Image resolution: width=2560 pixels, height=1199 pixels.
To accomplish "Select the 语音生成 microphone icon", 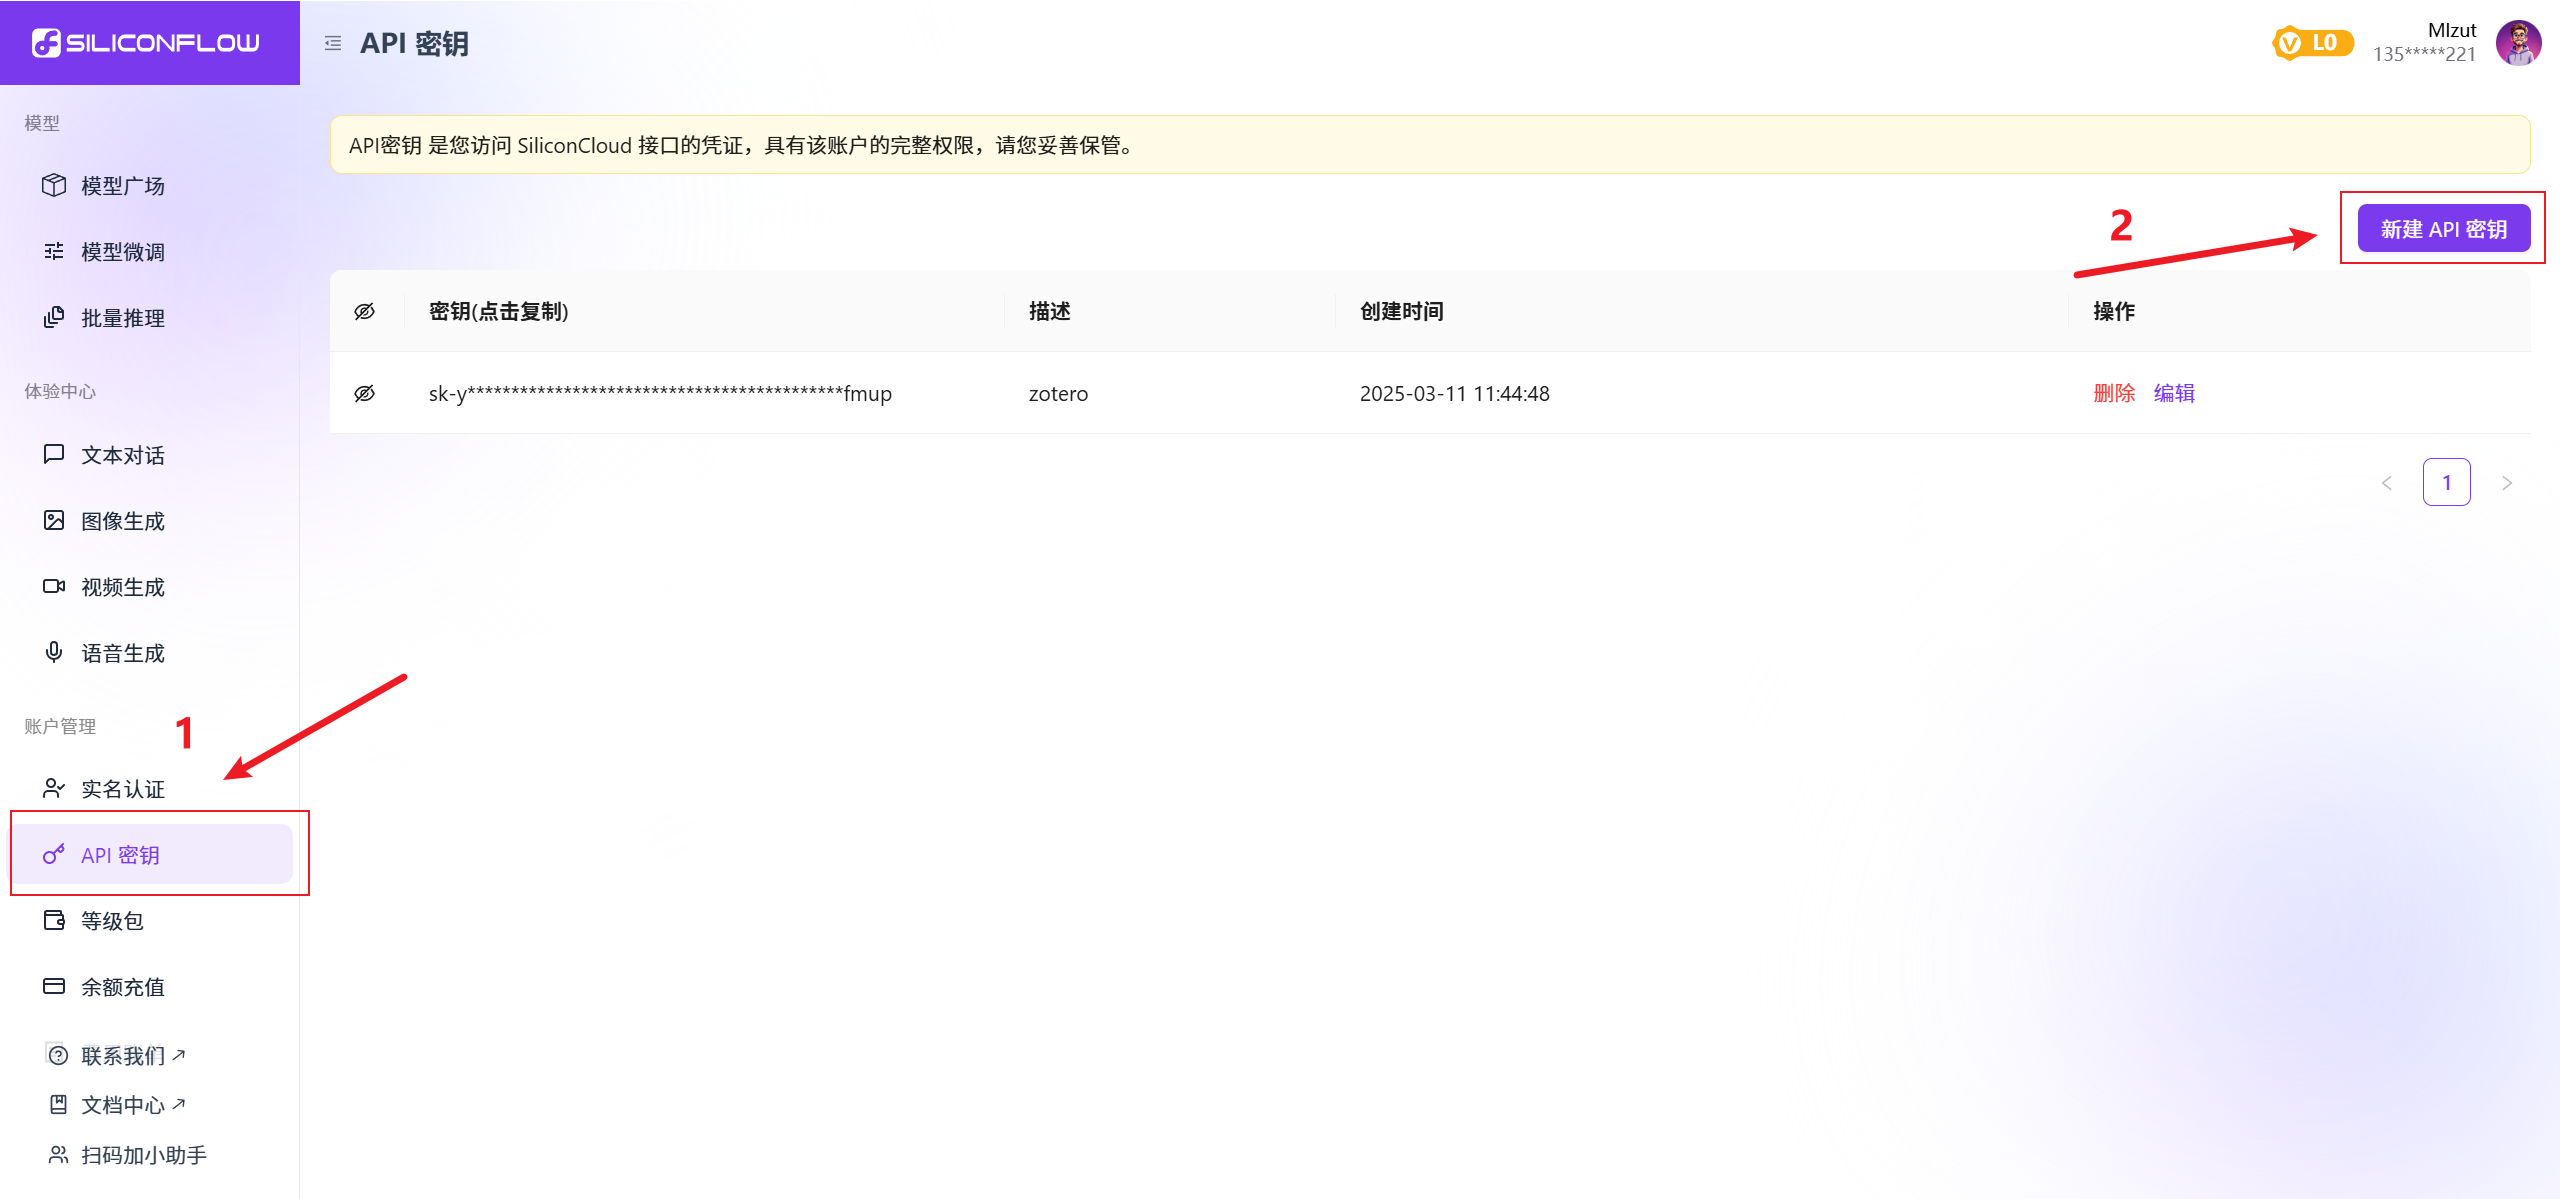I will (x=54, y=652).
